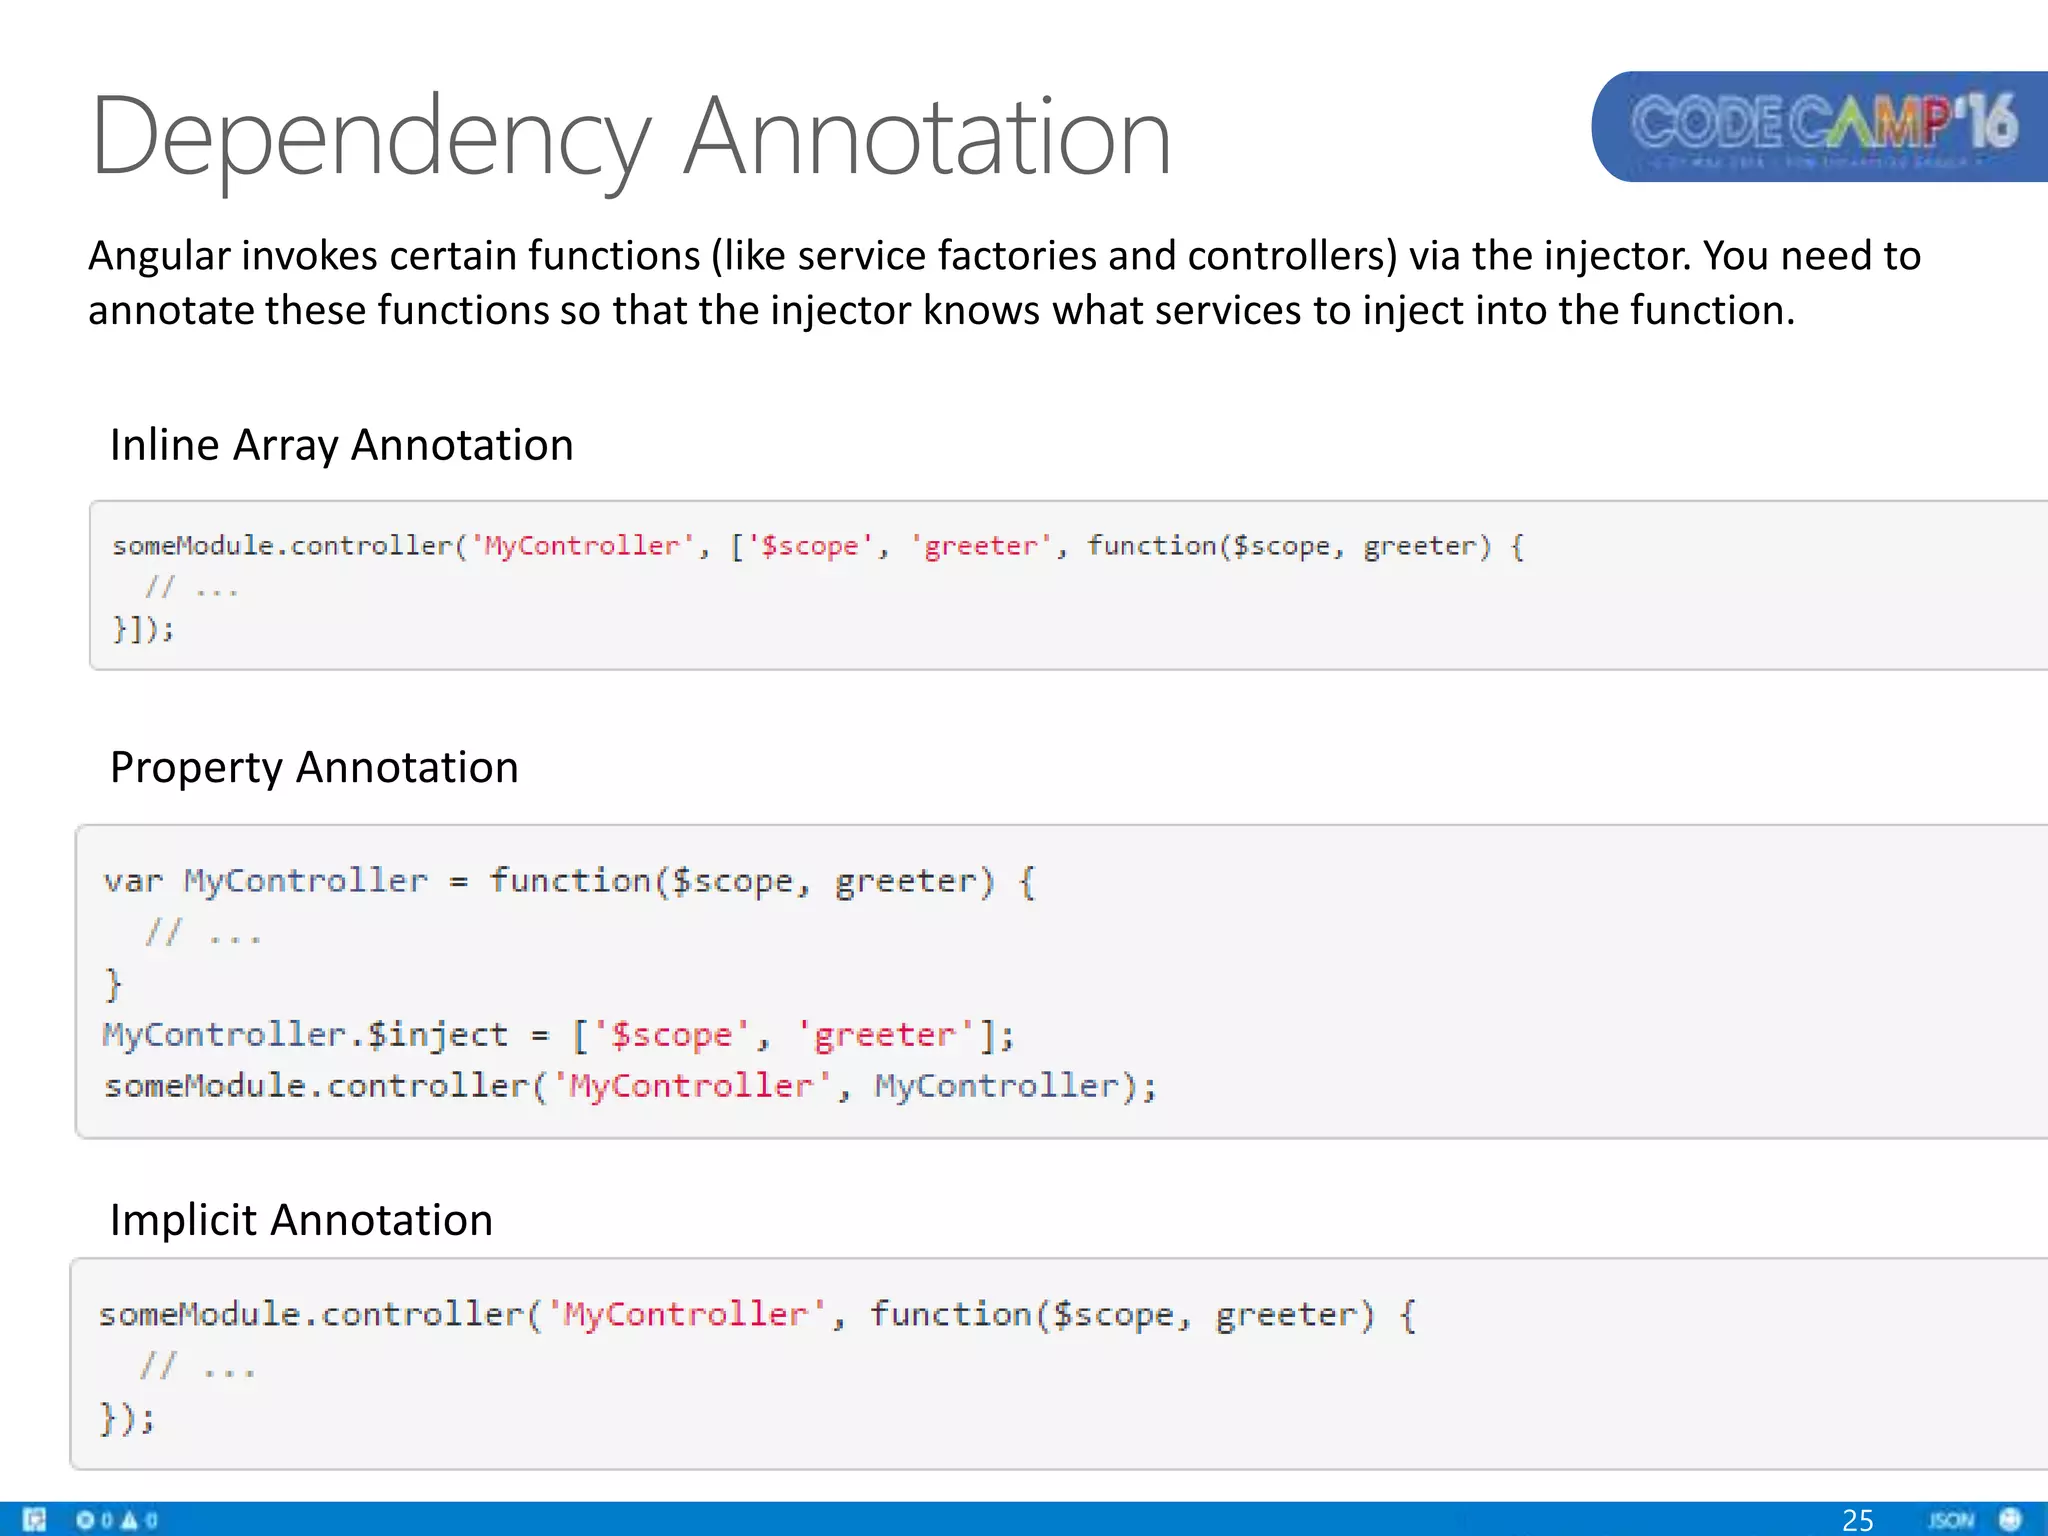Click the smiley feedback icon in status bar
Screen dimensions: 2048x1536
[x=2010, y=1520]
